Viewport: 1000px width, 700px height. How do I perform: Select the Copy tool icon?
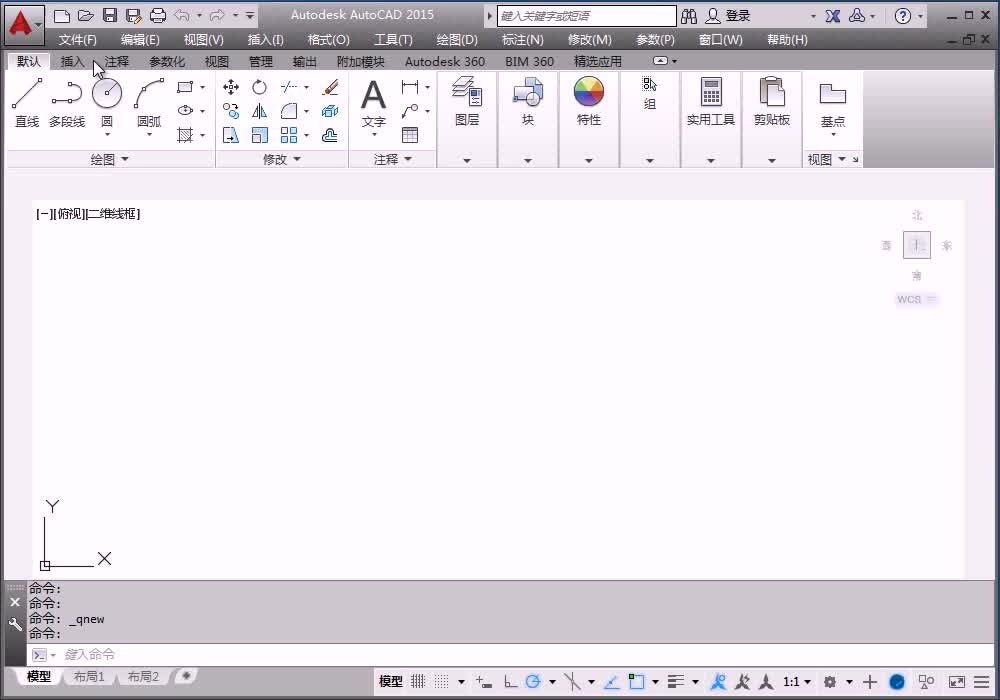click(x=231, y=111)
